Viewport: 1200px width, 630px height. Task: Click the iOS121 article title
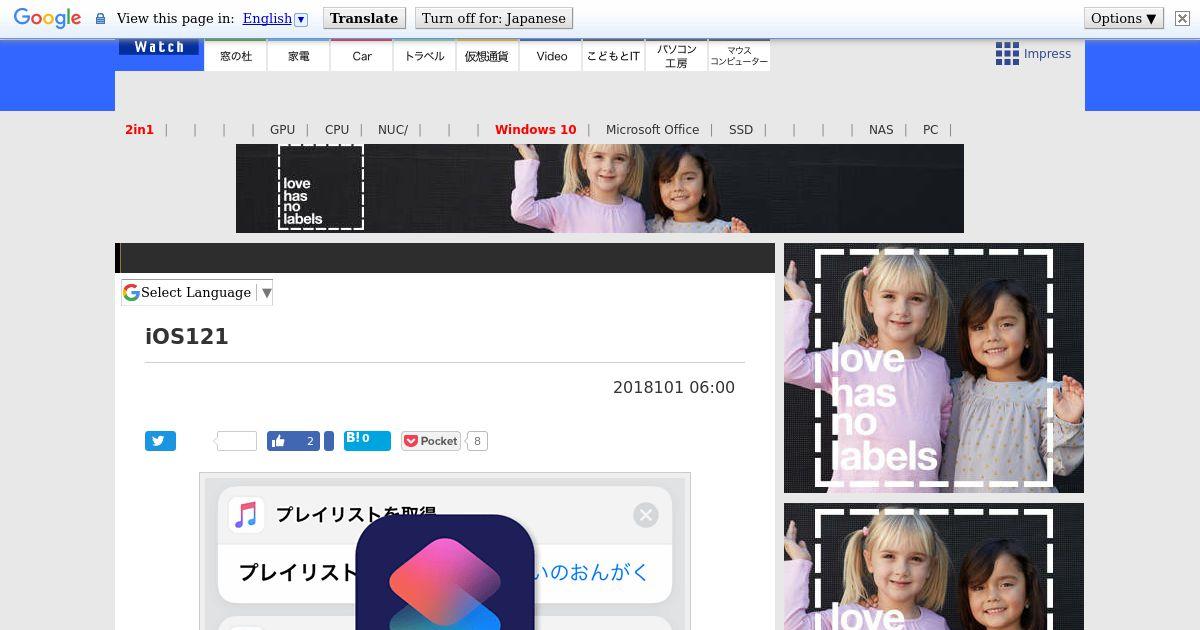point(187,336)
